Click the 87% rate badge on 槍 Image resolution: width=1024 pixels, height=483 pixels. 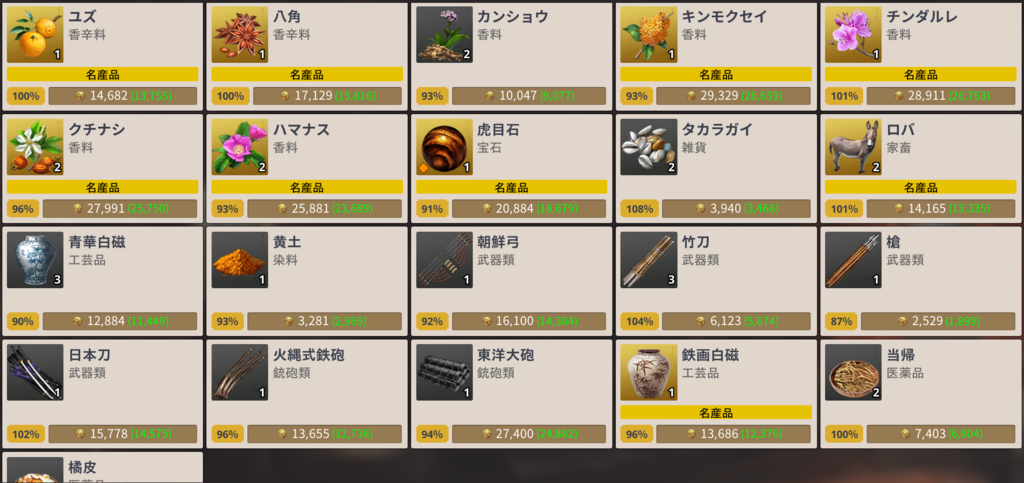(x=840, y=321)
